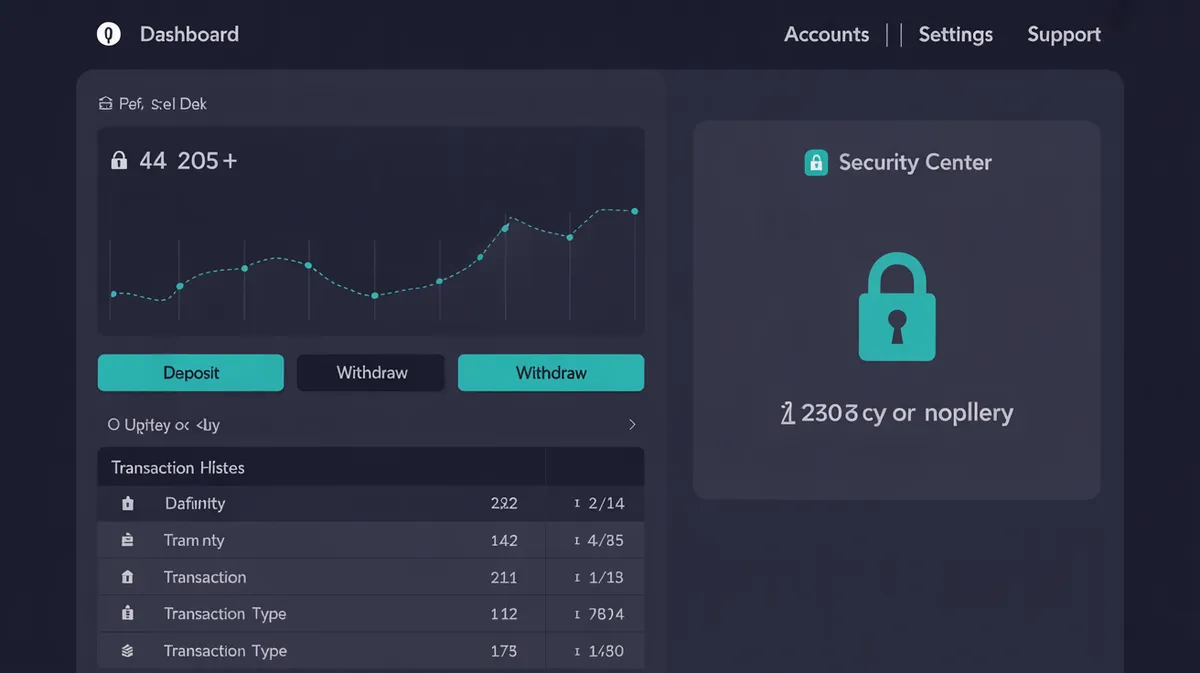This screenshot has width=1200, height=673.
Task: Select the receipt icon on the Tram nty row
Action: pos(126,540)
